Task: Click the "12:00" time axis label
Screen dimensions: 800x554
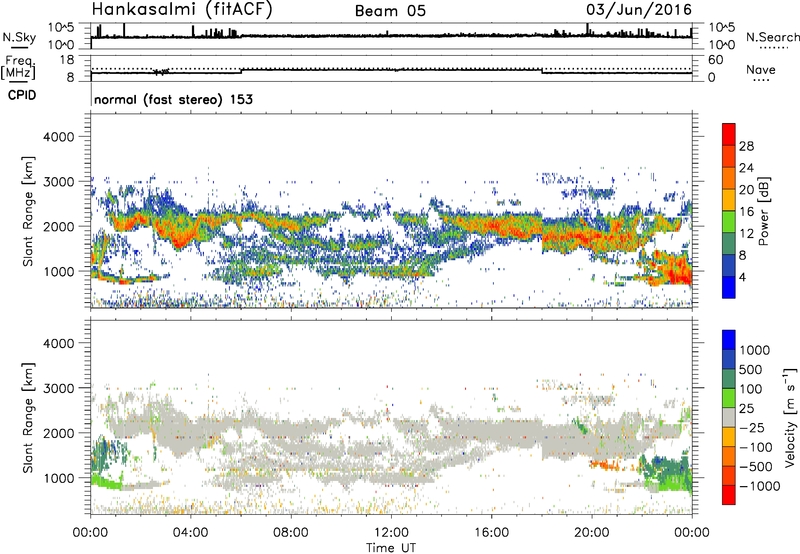Action: (x=391, y=533)
